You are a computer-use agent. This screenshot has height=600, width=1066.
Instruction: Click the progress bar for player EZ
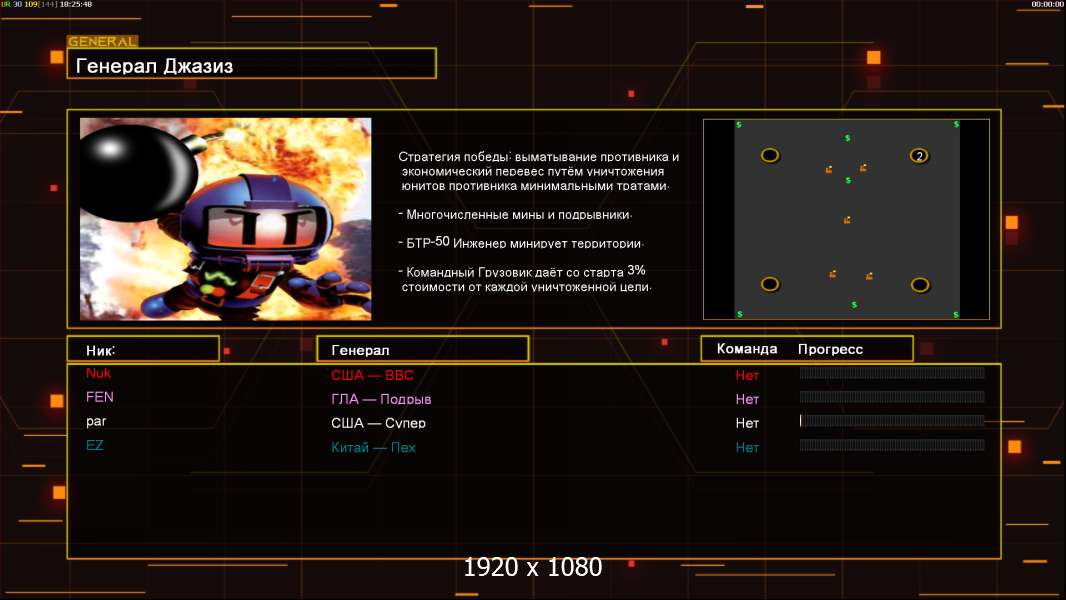tap(891, 445)
